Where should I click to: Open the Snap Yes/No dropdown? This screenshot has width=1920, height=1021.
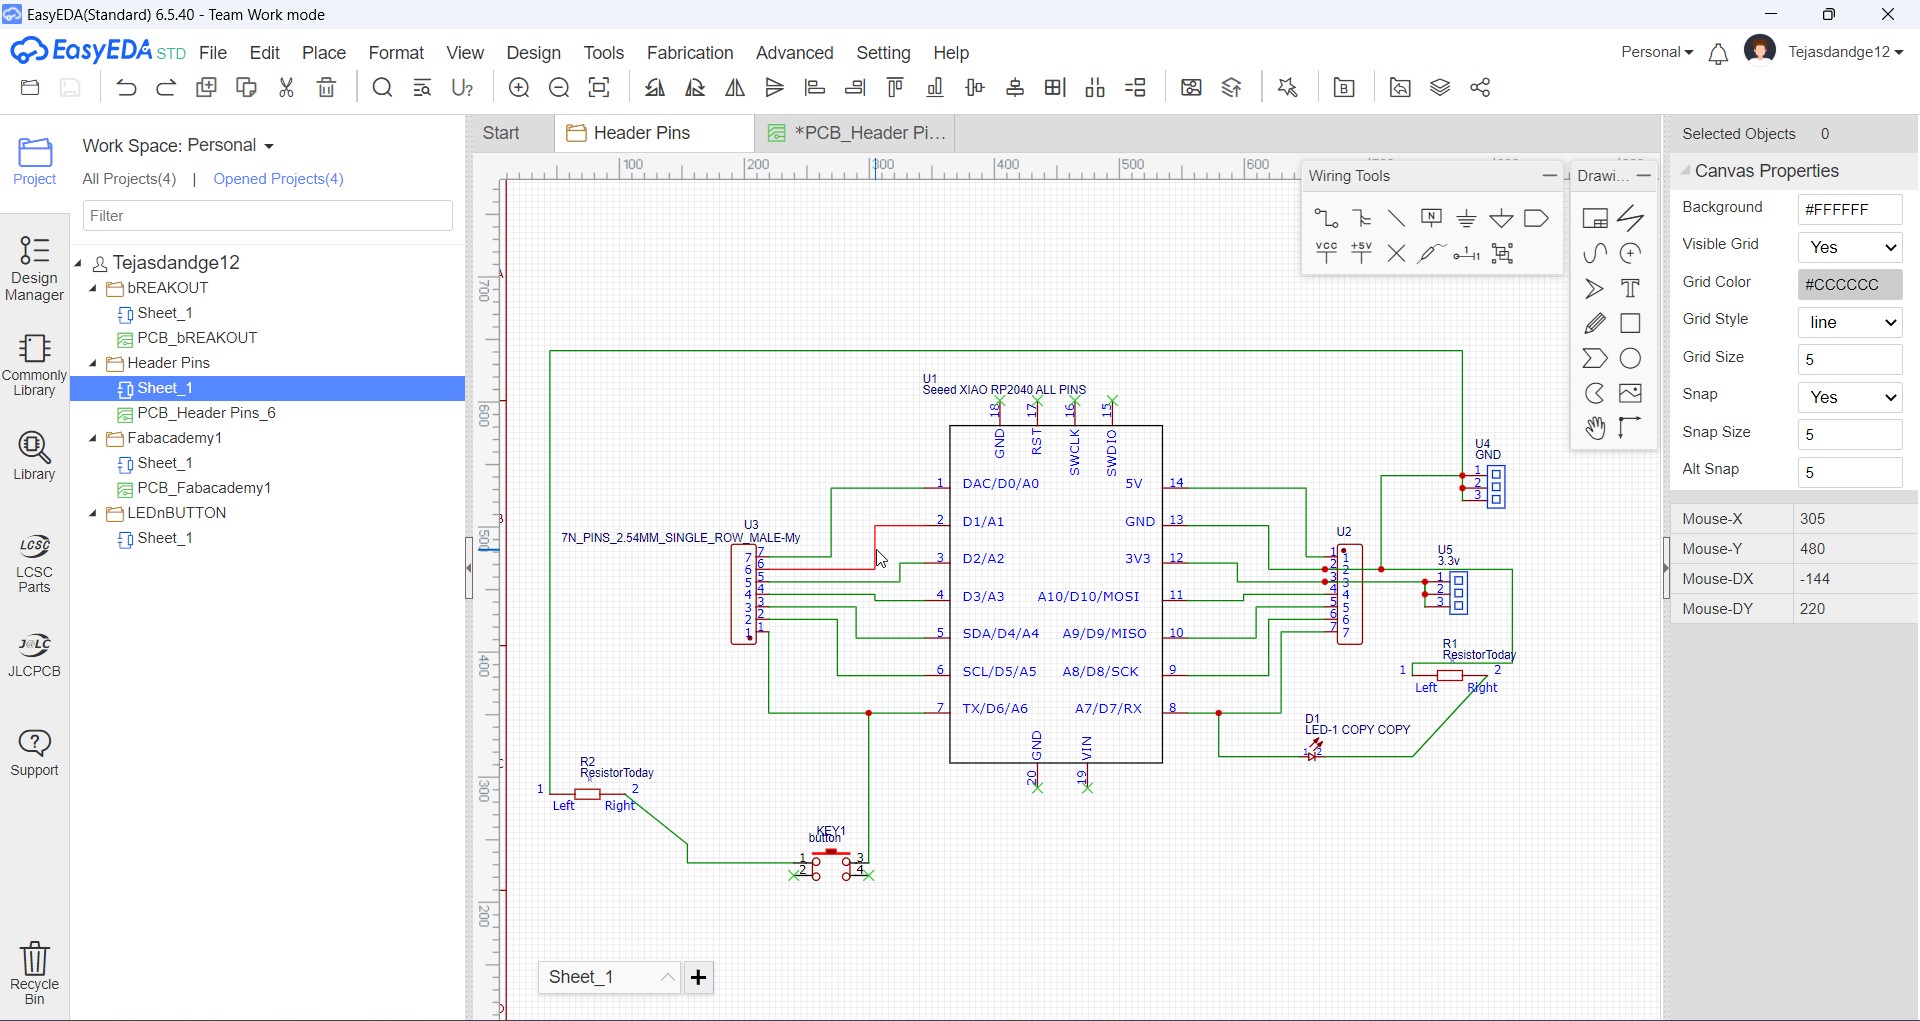[x=1849, y=397]
